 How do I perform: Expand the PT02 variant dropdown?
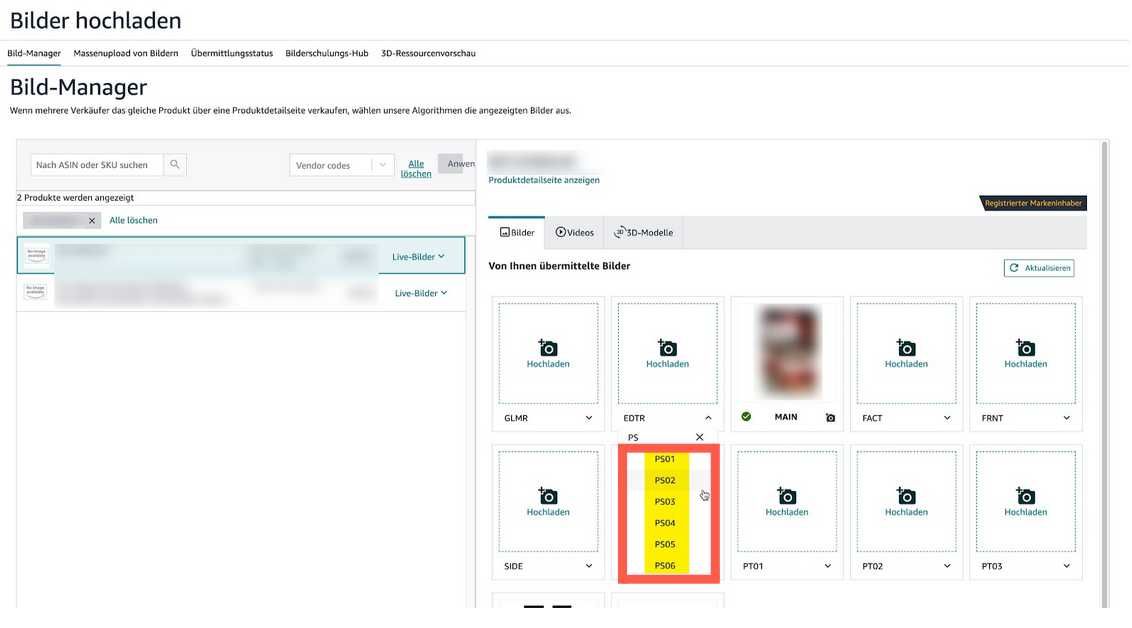(946, 566)
